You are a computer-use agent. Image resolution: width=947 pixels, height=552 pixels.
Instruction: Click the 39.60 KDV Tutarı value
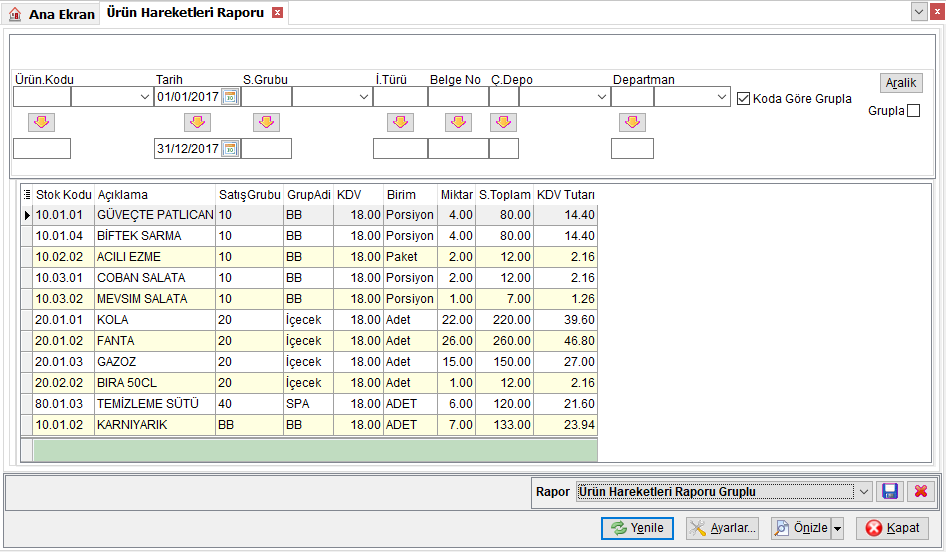566,320
